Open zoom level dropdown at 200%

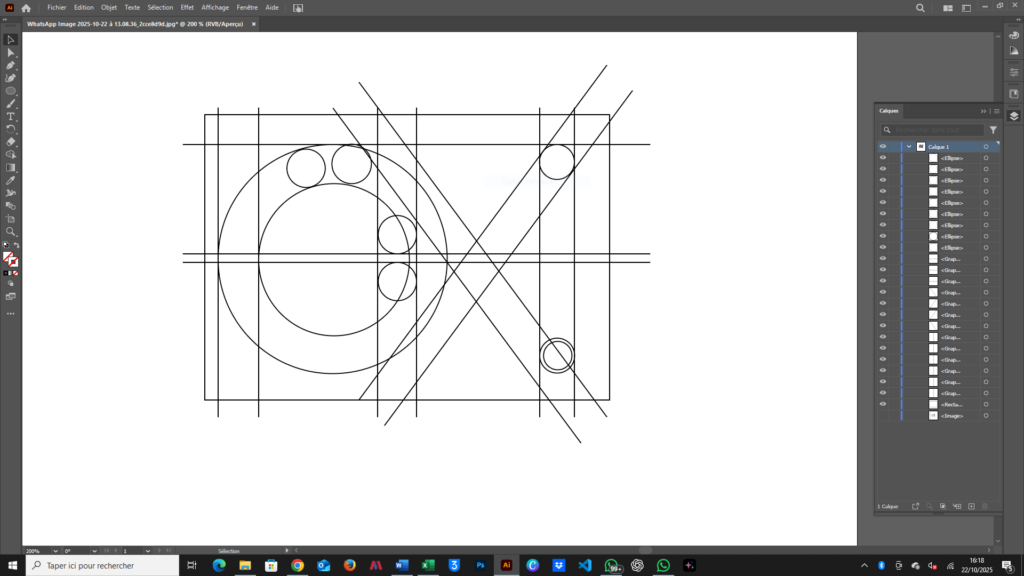(x=55, y=551)
